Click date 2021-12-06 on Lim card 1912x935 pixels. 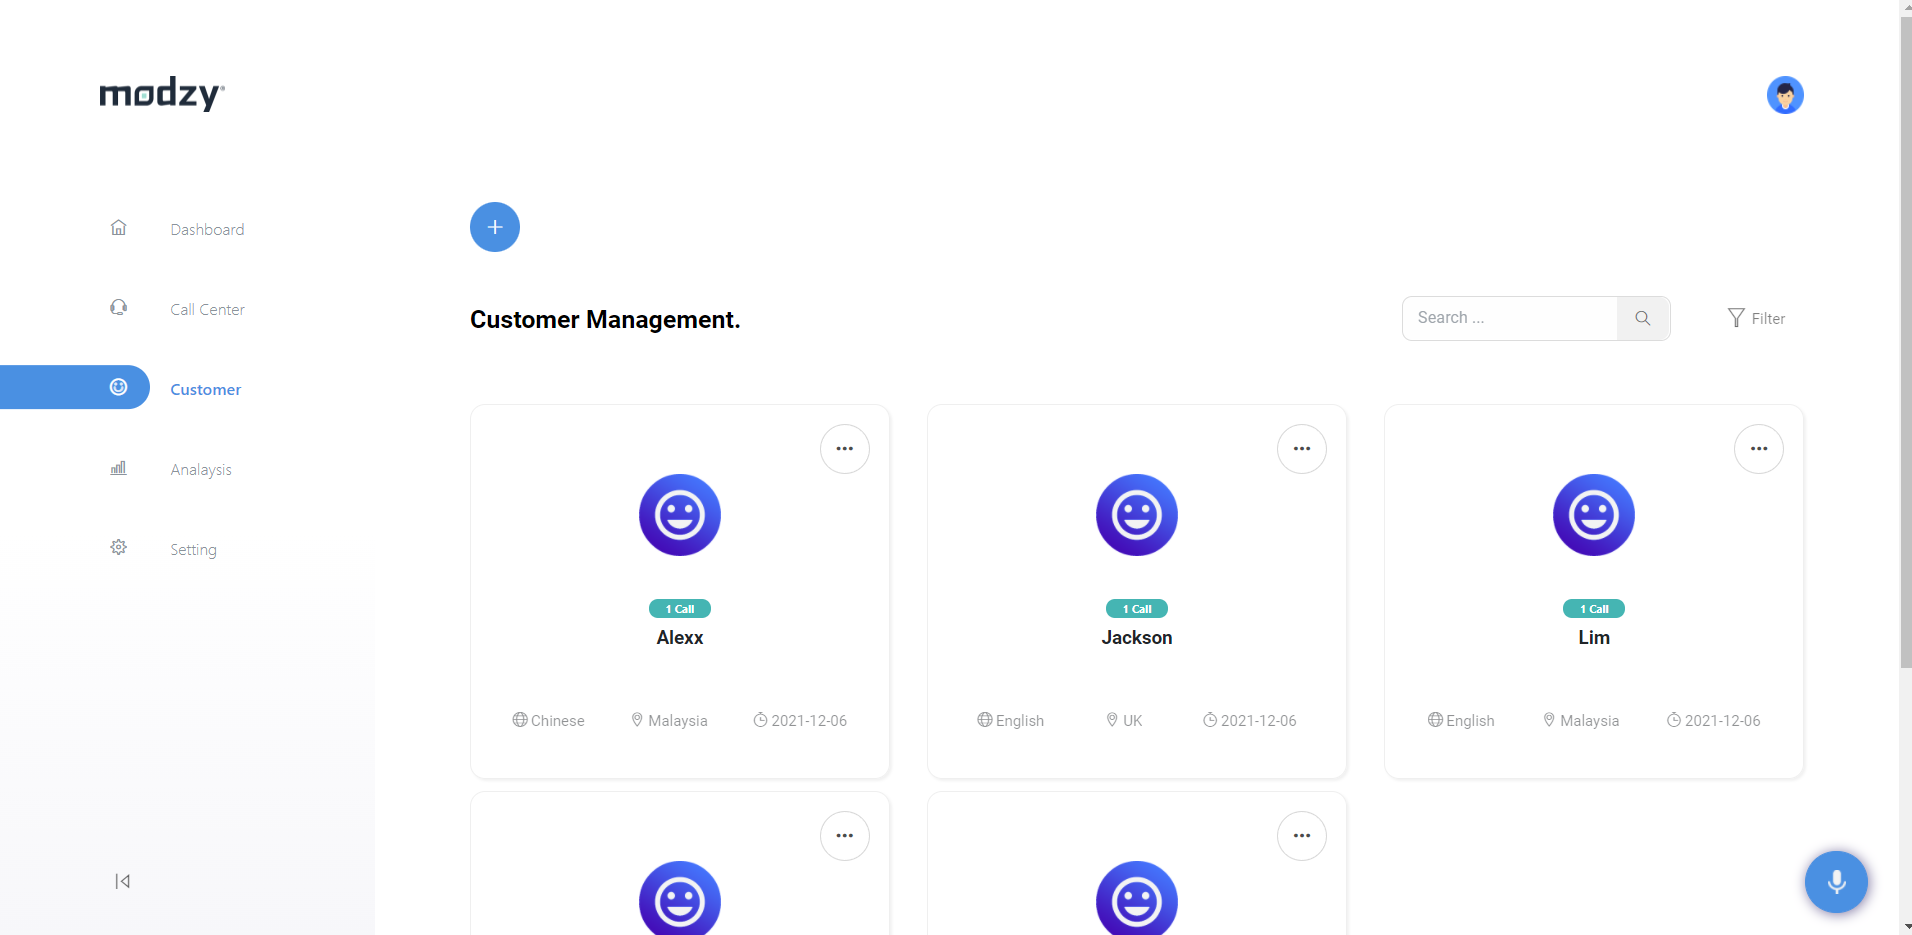click(1713, 720)
